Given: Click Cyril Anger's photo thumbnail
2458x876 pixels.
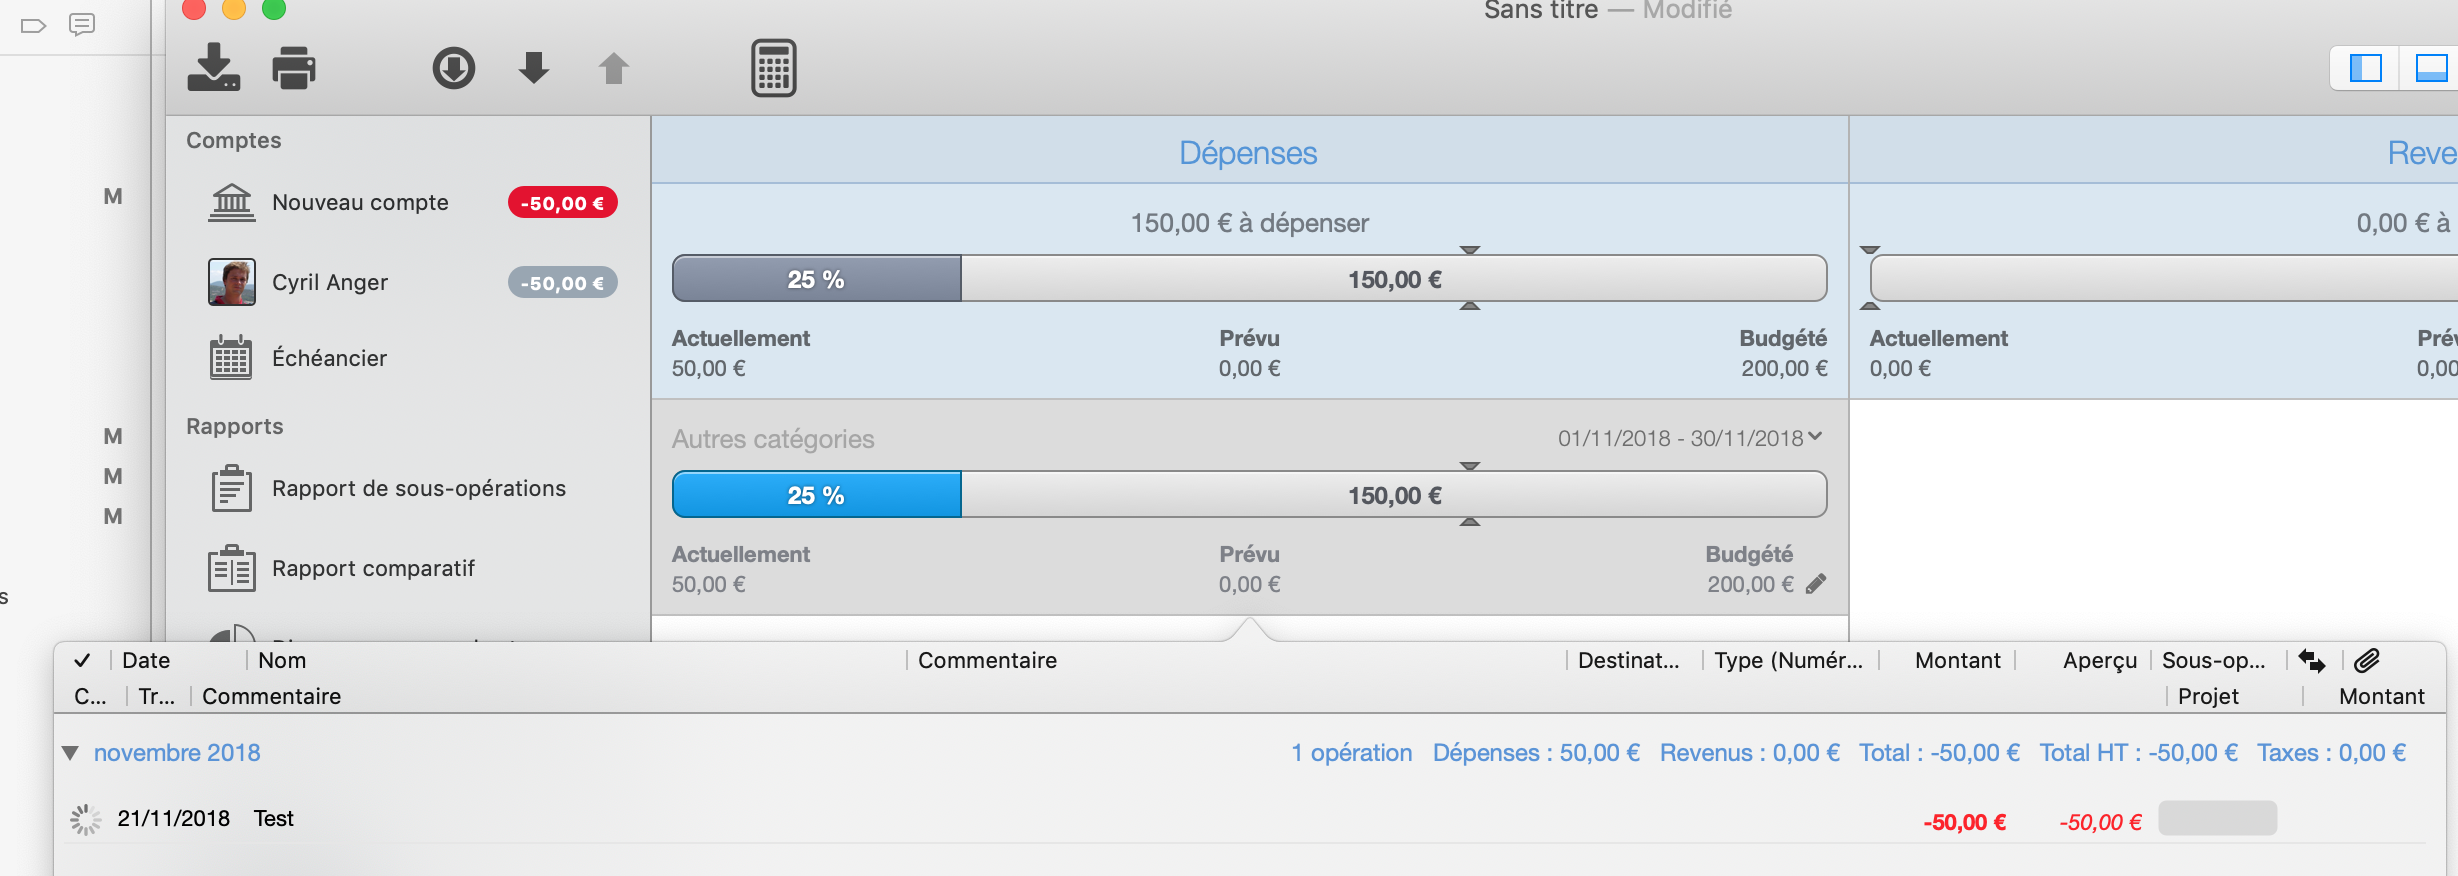Looking at the screenshot, I should coord(232,282).
